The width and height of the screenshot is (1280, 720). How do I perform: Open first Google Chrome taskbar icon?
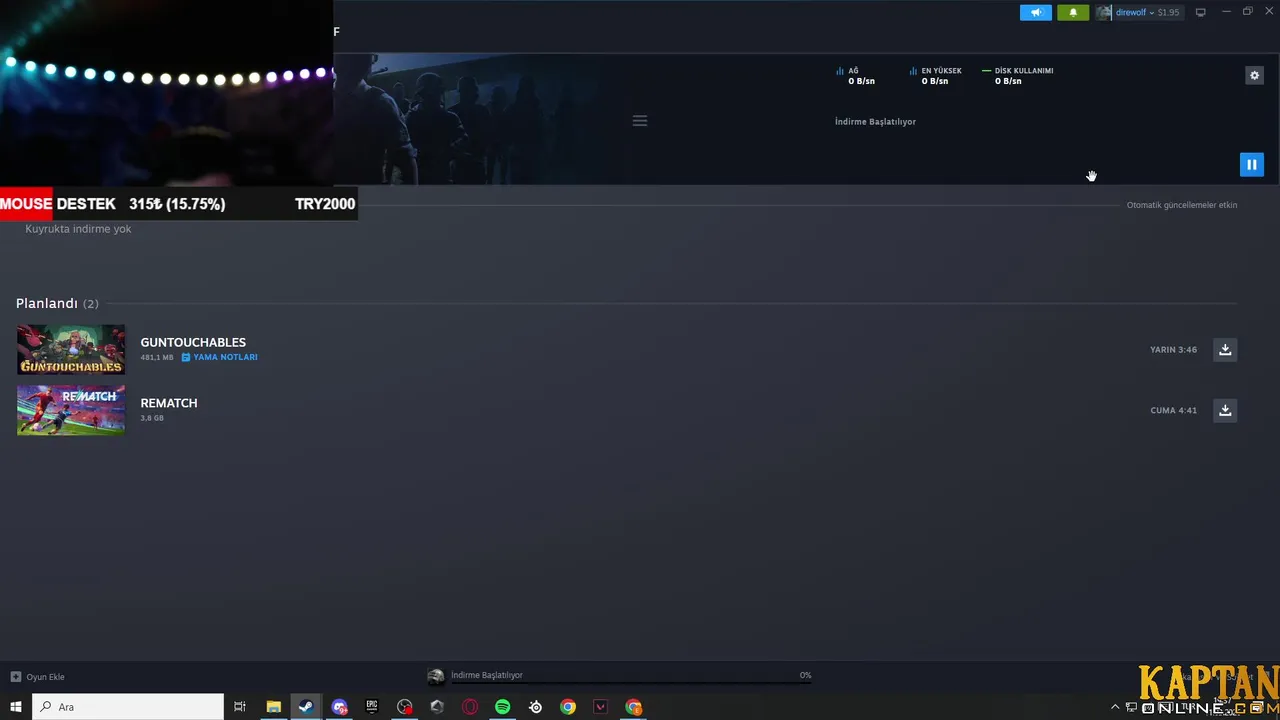pyautogui.click(x=568, y=707)
